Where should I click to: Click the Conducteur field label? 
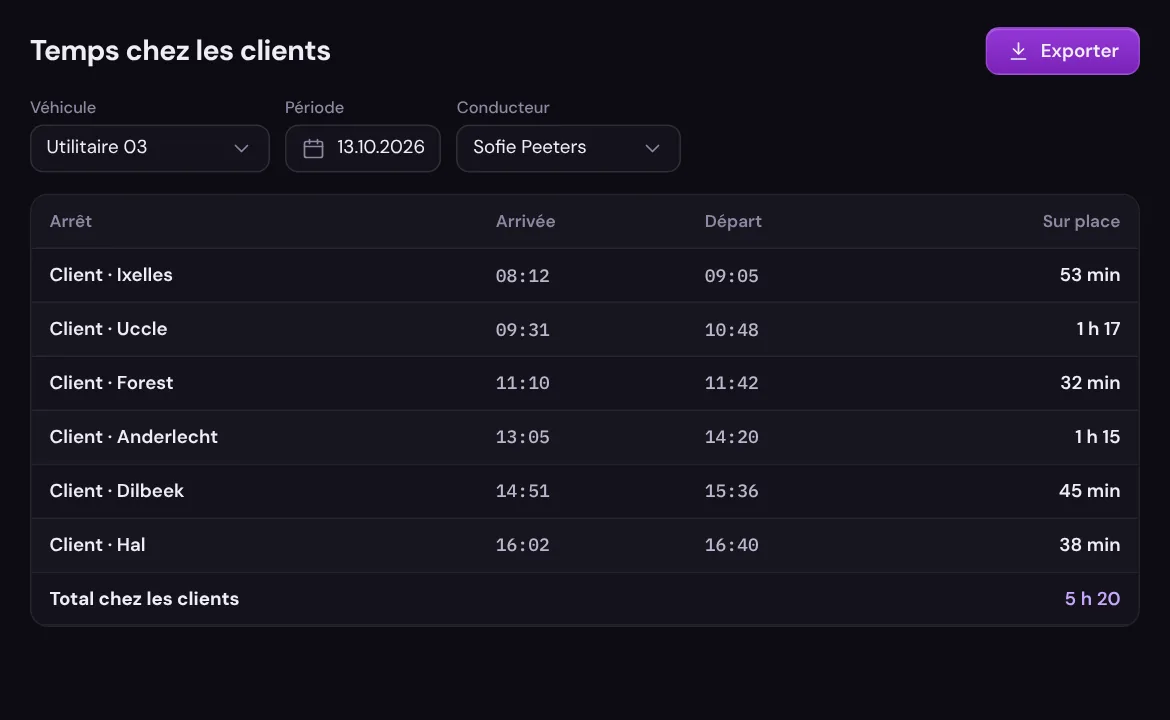pyautogui.click(x=503, y=107)
